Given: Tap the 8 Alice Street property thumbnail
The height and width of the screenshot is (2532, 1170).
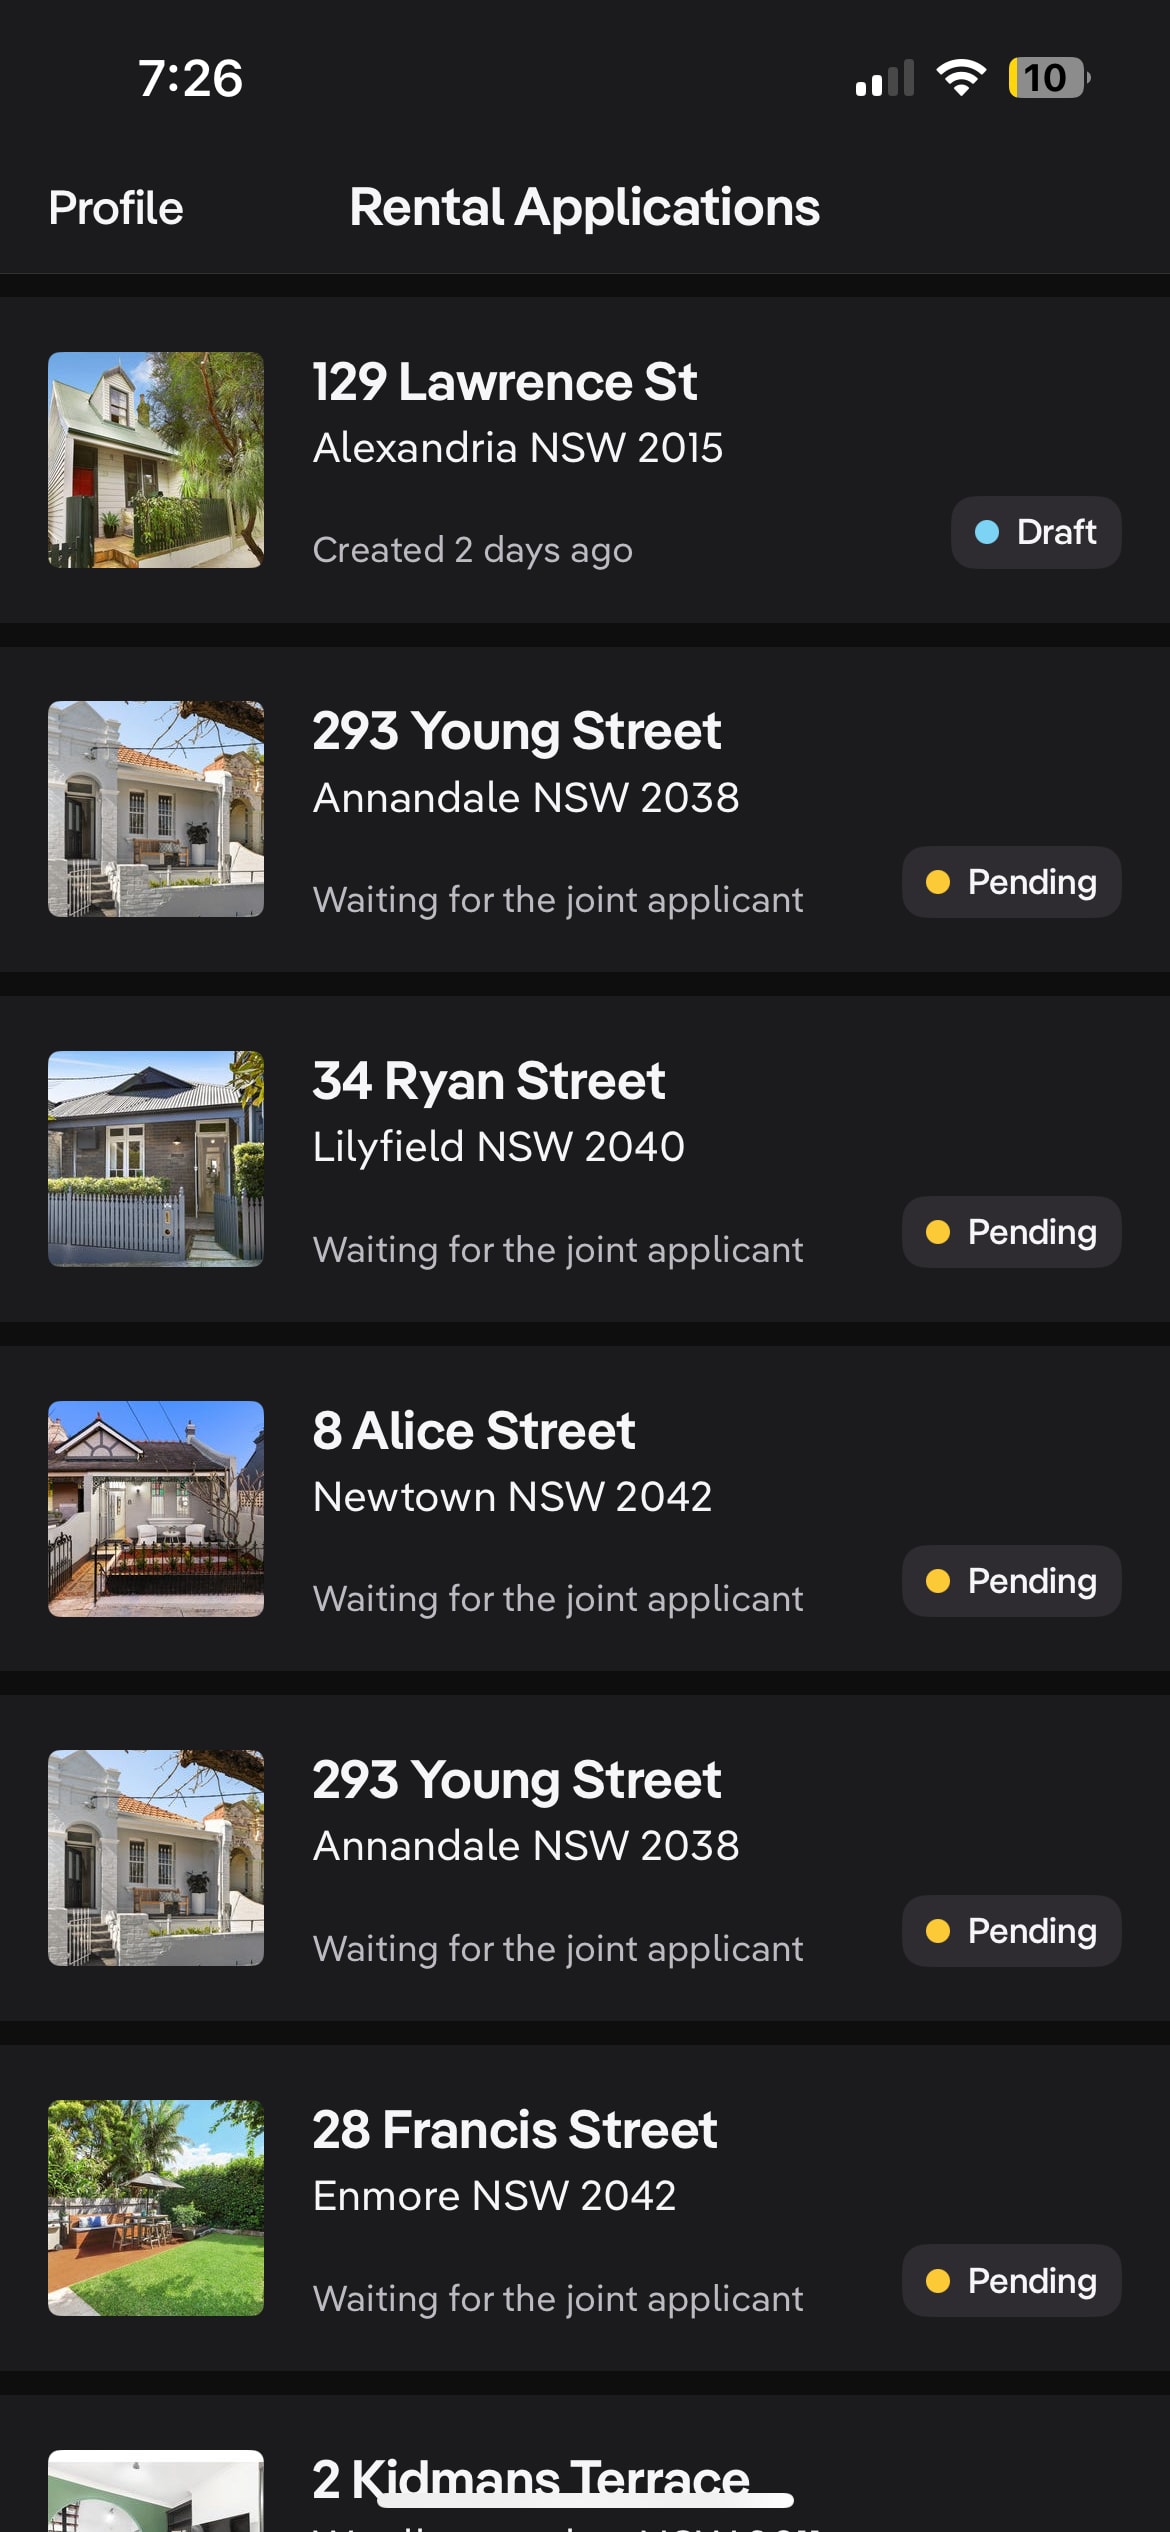Looking at the screenshot, I should tap(156, 1508).
